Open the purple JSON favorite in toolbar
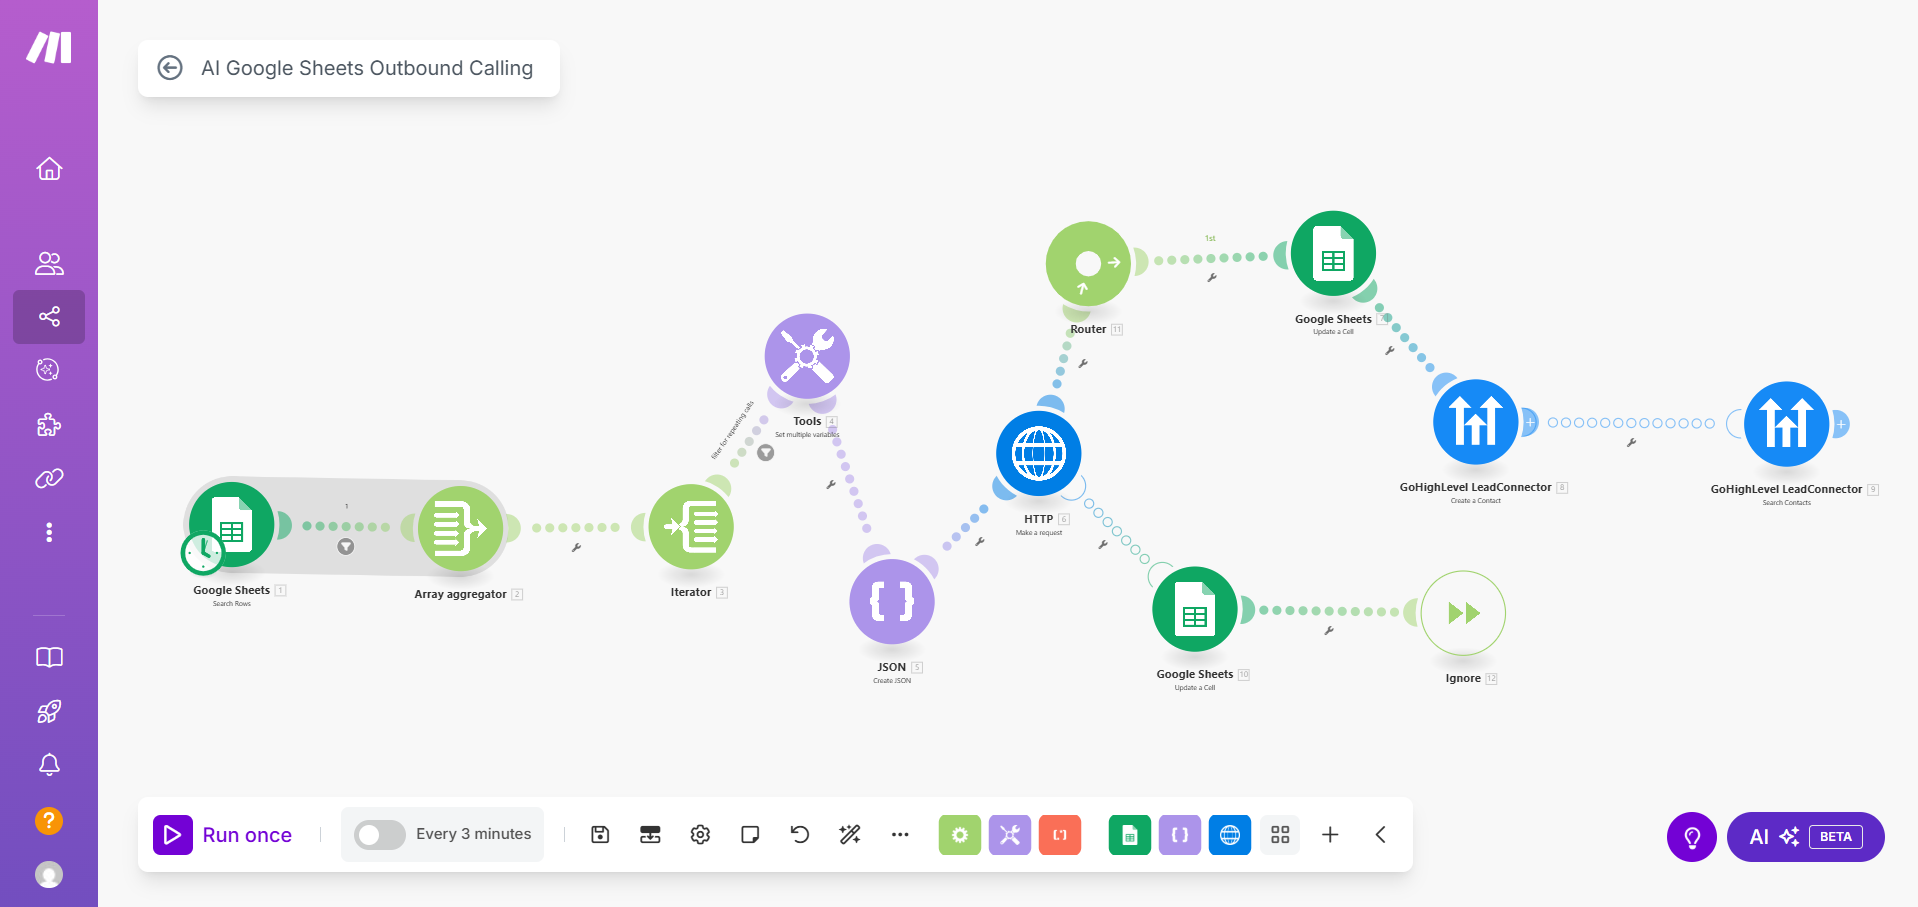 point(1180,835)
